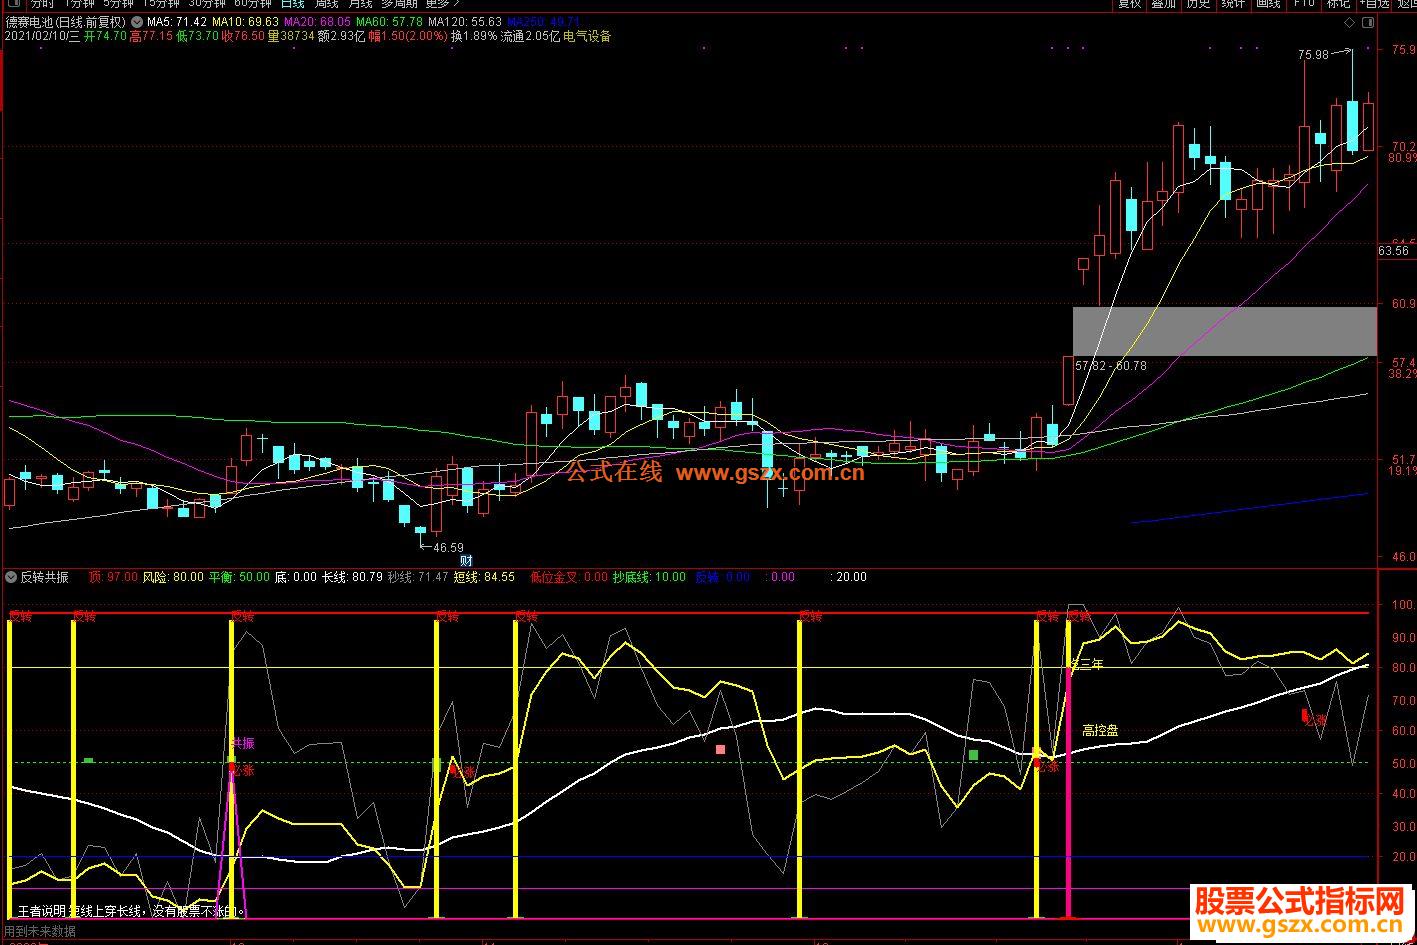Screen dimensions: 1417x945
Task: Open the 统计 statistics button
Action: pos(1233,3)
